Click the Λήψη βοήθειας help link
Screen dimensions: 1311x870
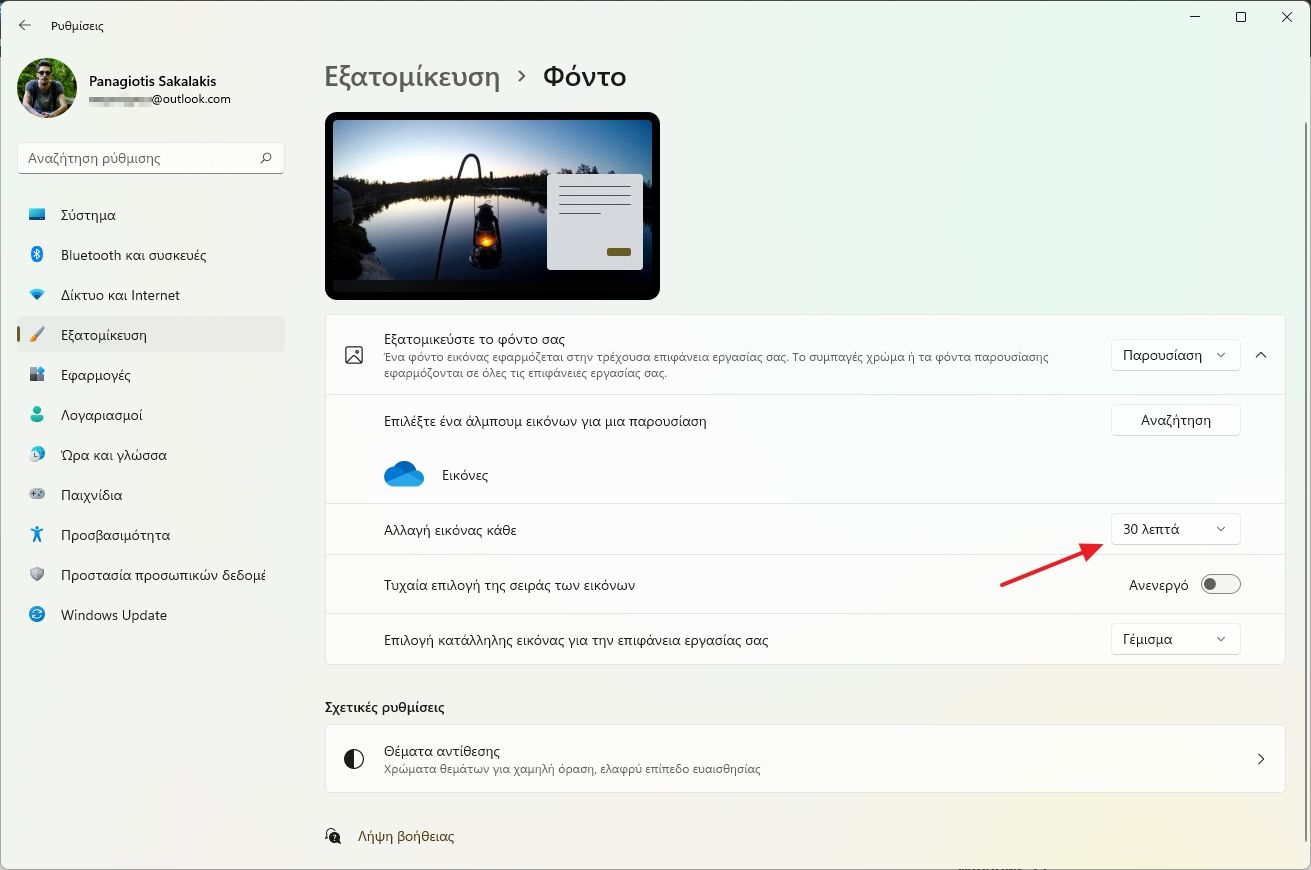click(x=405, y=836)
